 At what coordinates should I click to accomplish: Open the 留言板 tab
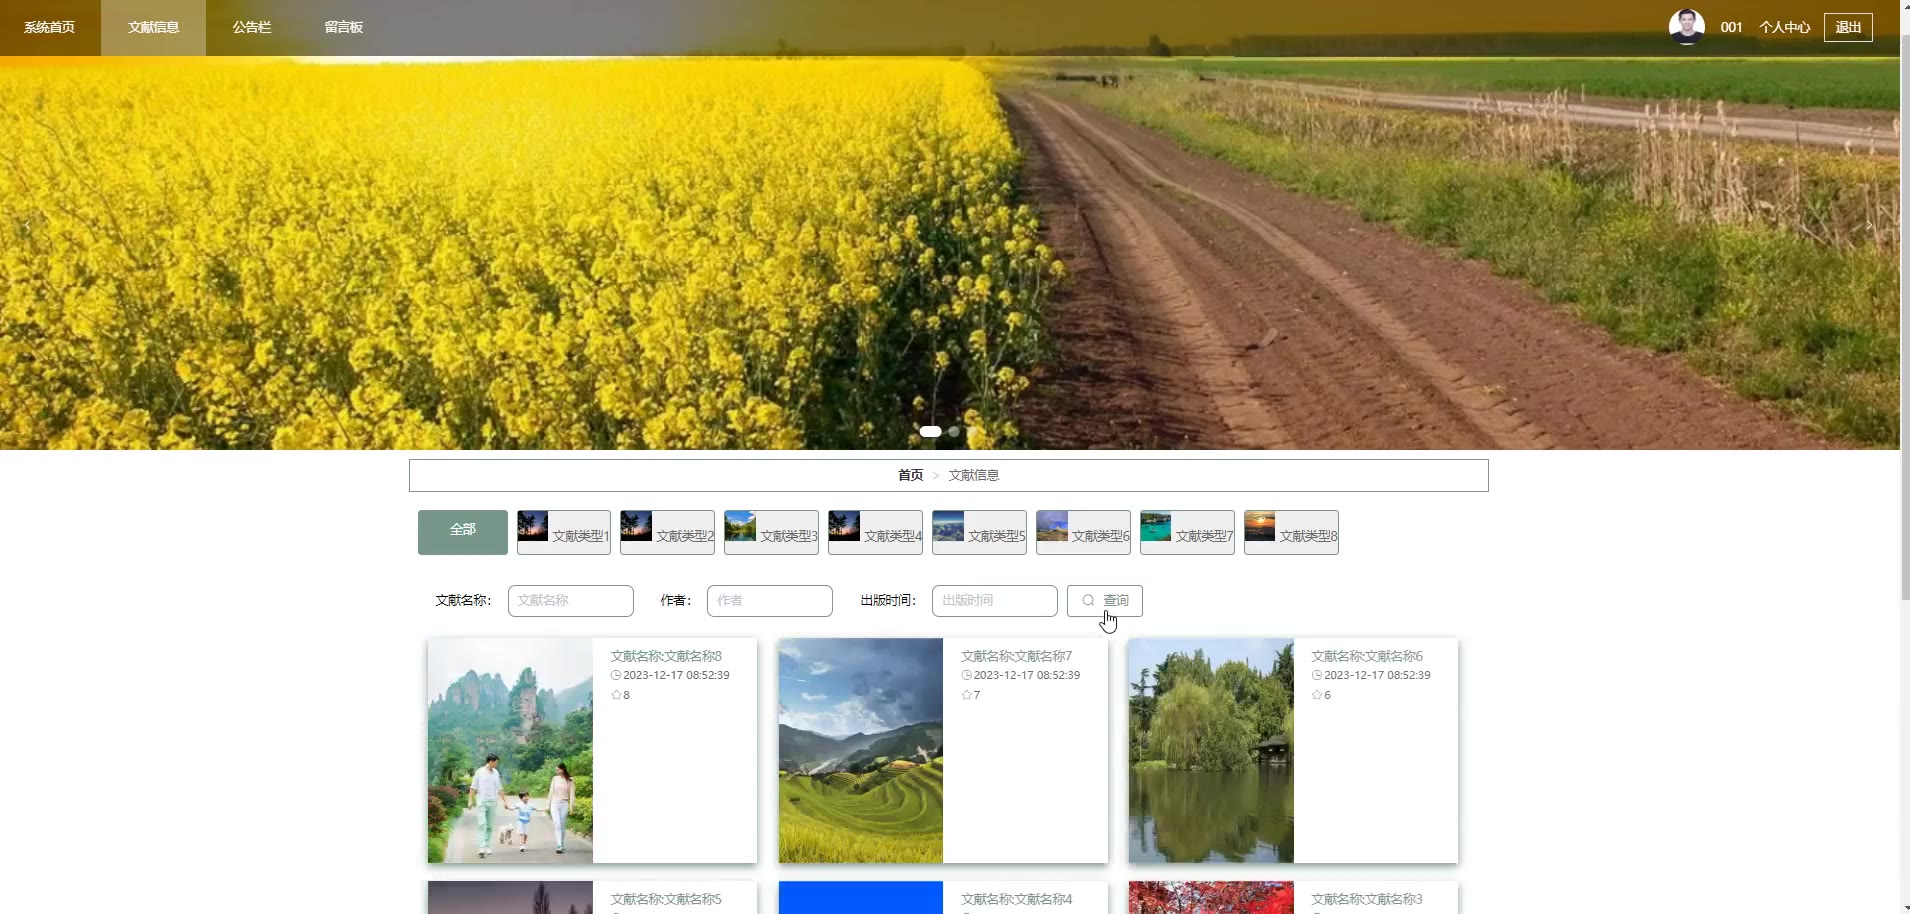(343, 27)
